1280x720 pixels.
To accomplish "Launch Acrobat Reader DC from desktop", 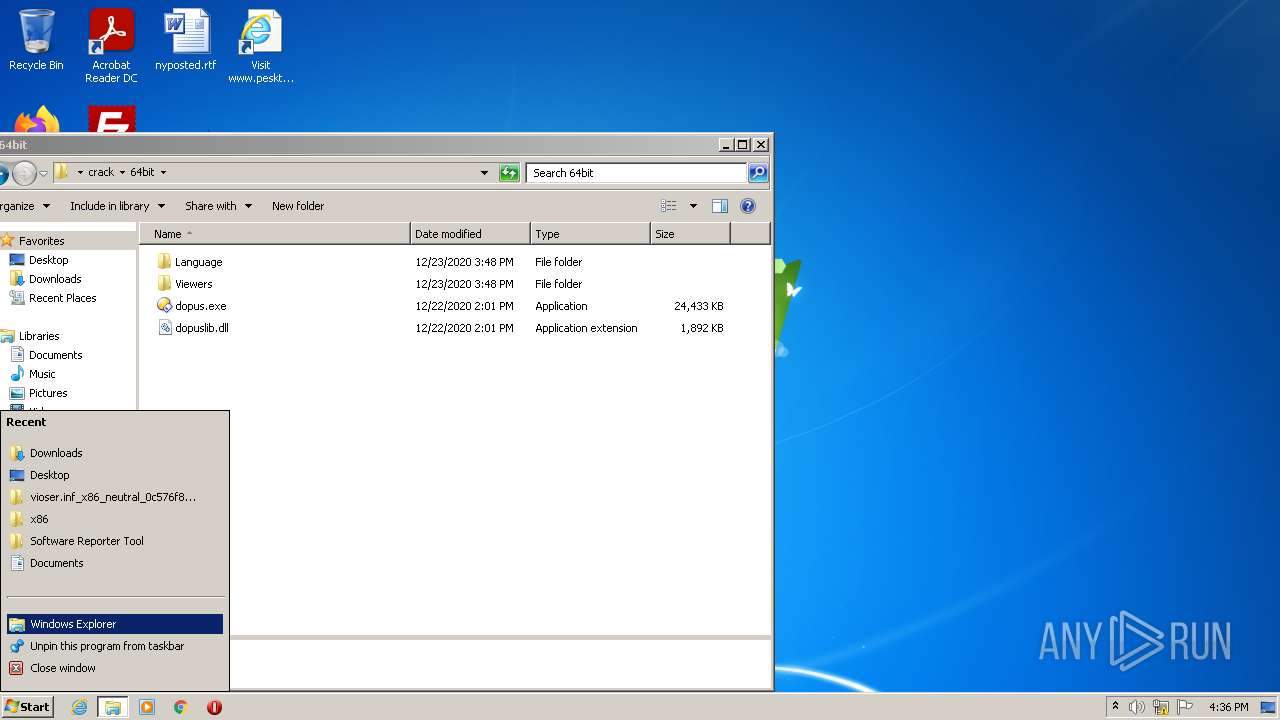I will [x=111, y=47].
